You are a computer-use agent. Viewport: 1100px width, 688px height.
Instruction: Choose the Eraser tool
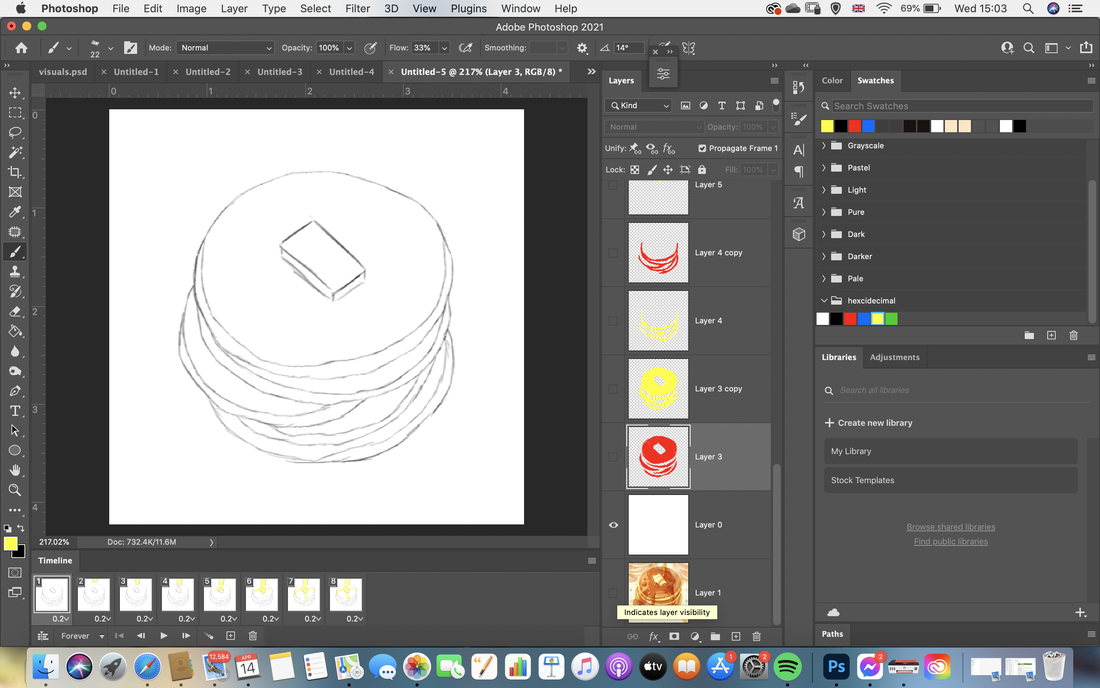point(15,311)
